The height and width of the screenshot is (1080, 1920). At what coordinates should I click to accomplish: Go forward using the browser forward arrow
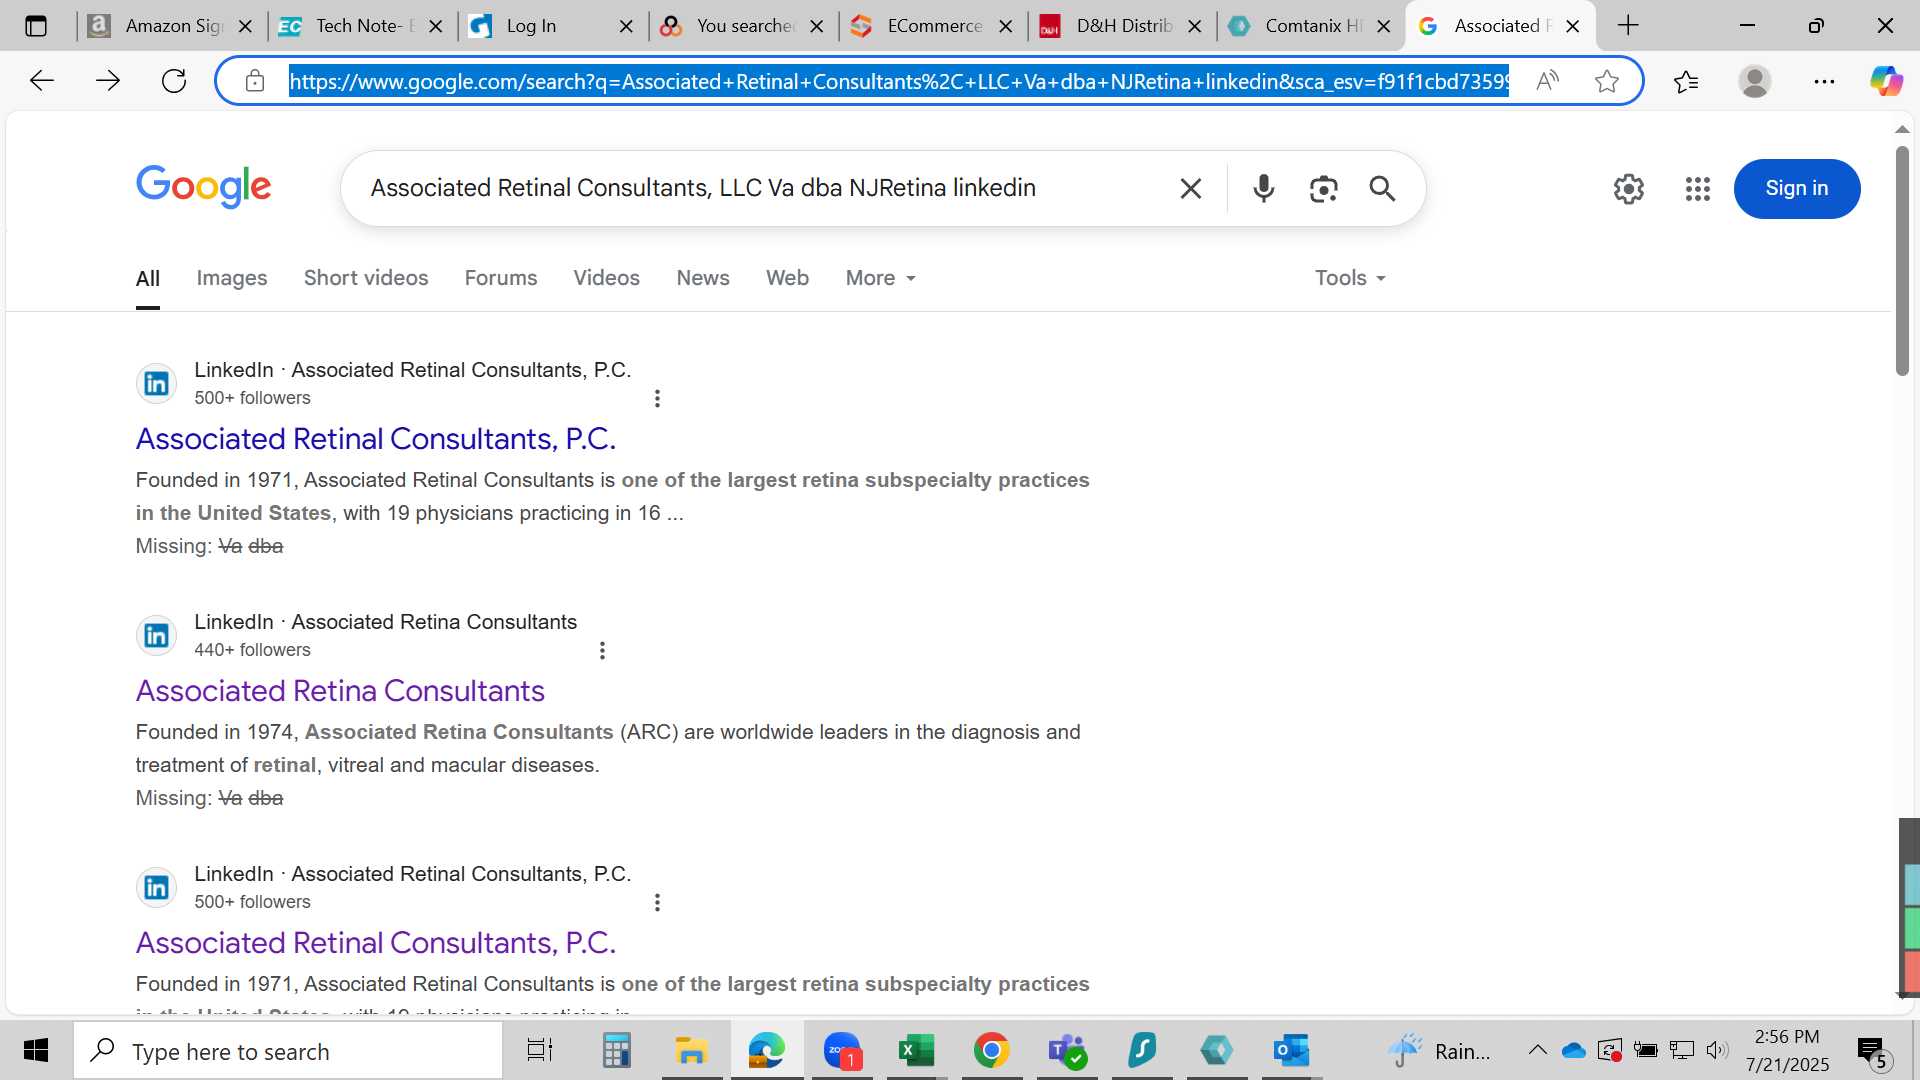pyautogui.click(x=107, y=81)
